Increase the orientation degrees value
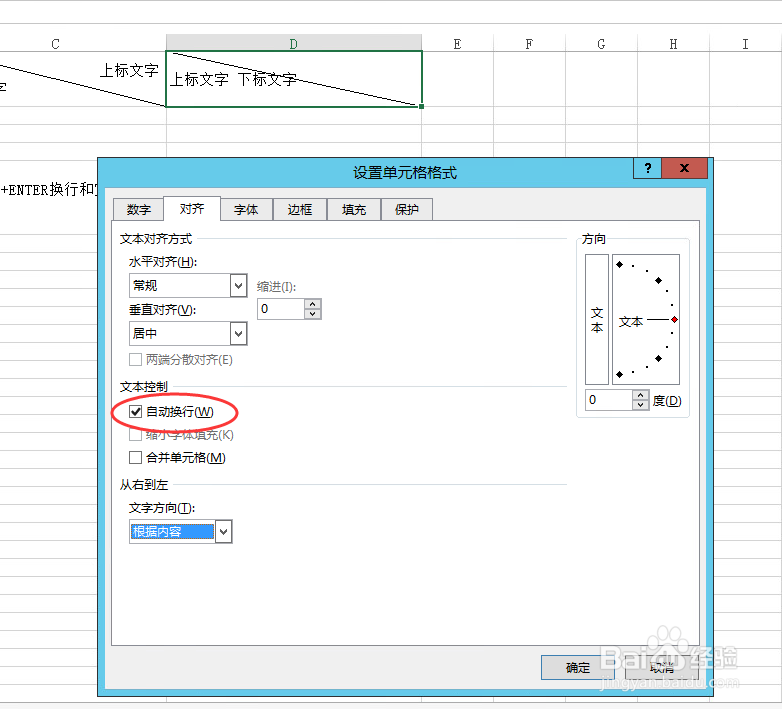782x709 pixels. [x=640, y=395]
